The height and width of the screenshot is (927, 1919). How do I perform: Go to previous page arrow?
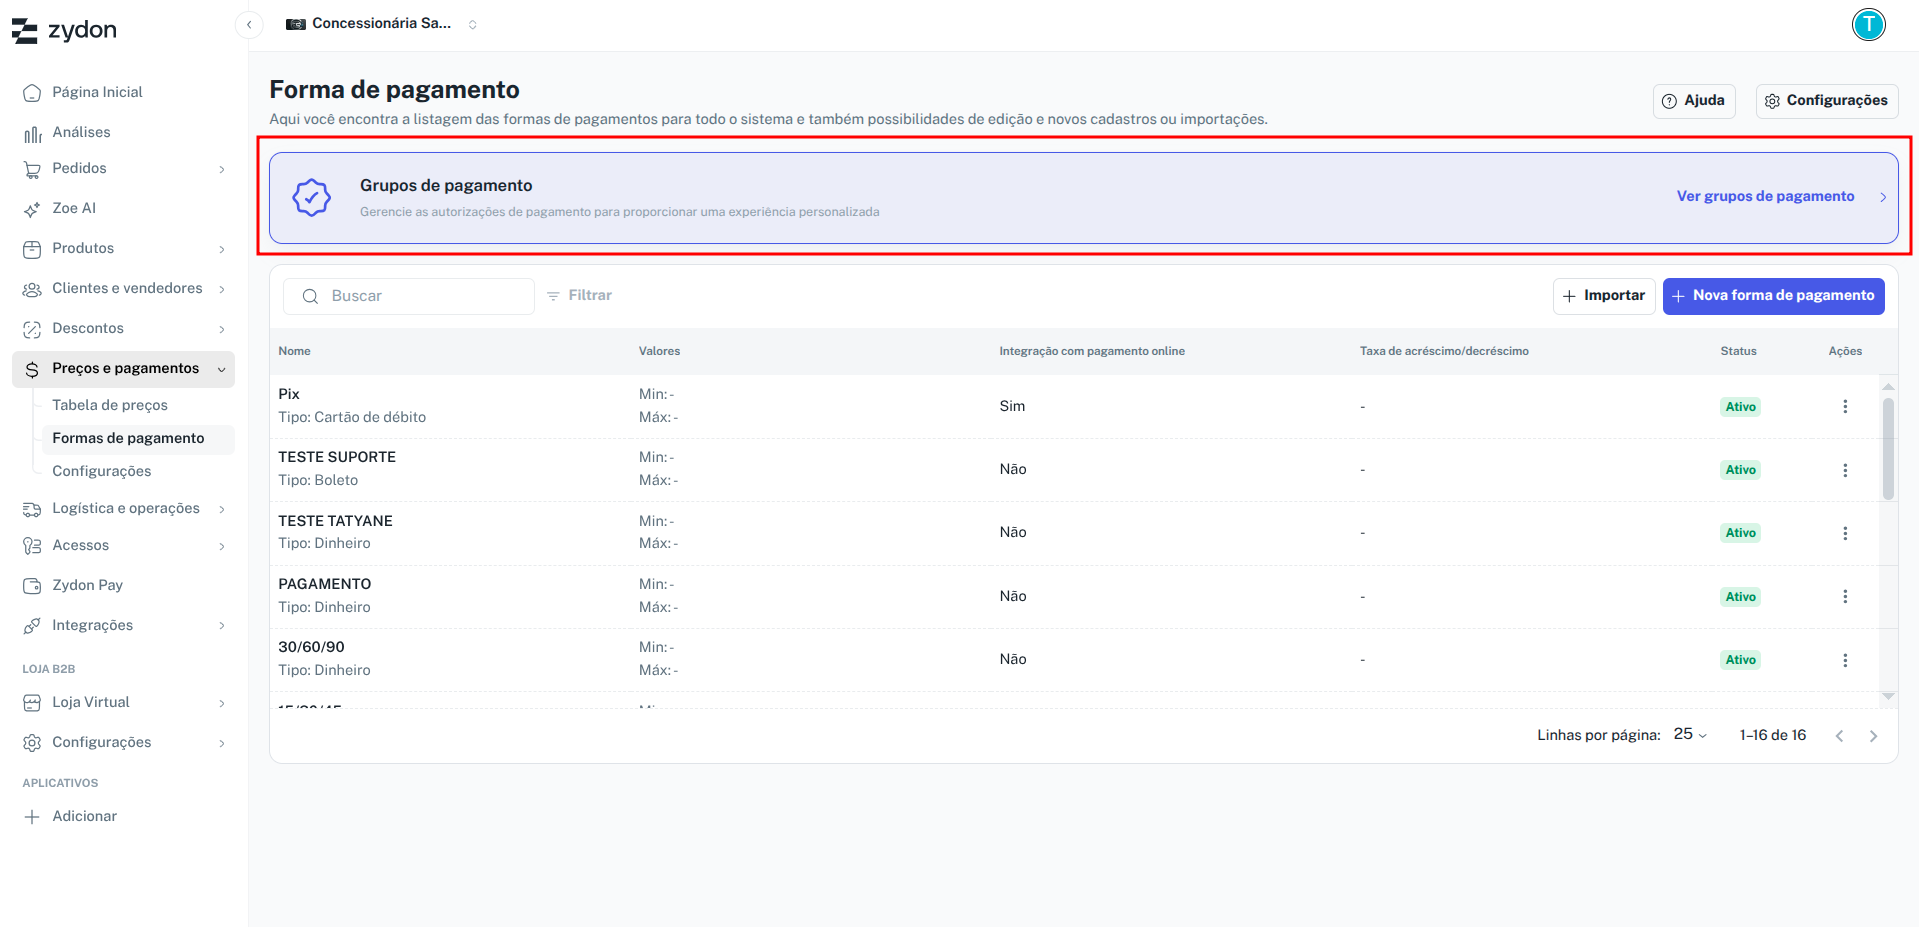1839,736
